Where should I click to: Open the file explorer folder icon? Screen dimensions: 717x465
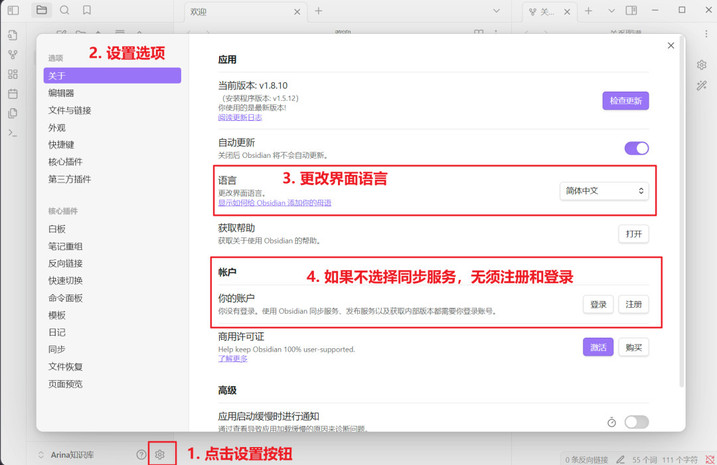coord(41,10)
